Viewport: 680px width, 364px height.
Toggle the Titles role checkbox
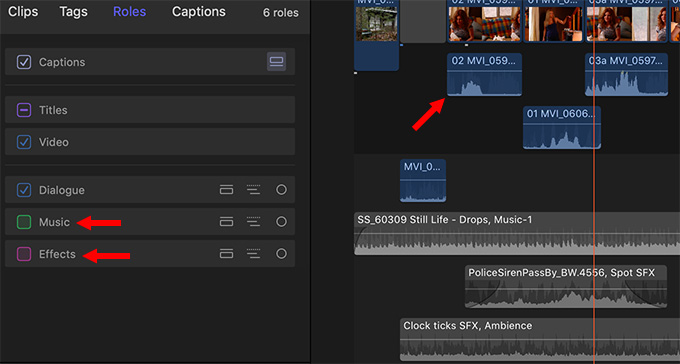click(x=24, y=110)
